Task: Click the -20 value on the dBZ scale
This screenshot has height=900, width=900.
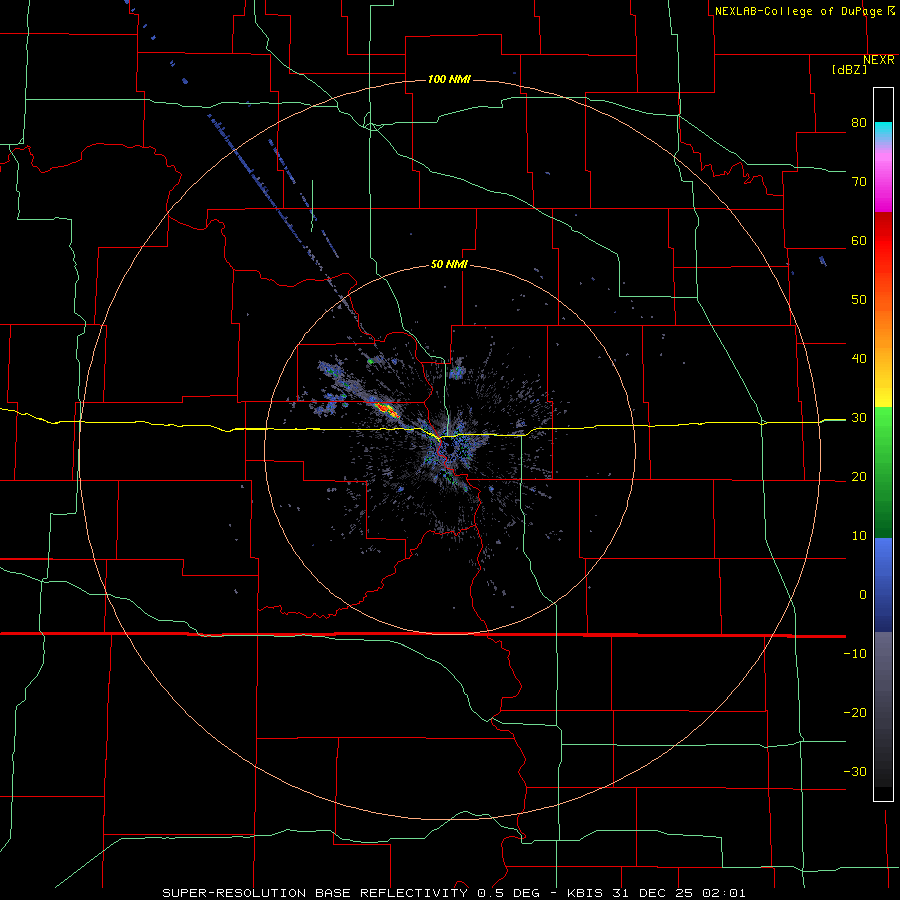Action: point(855,712)
